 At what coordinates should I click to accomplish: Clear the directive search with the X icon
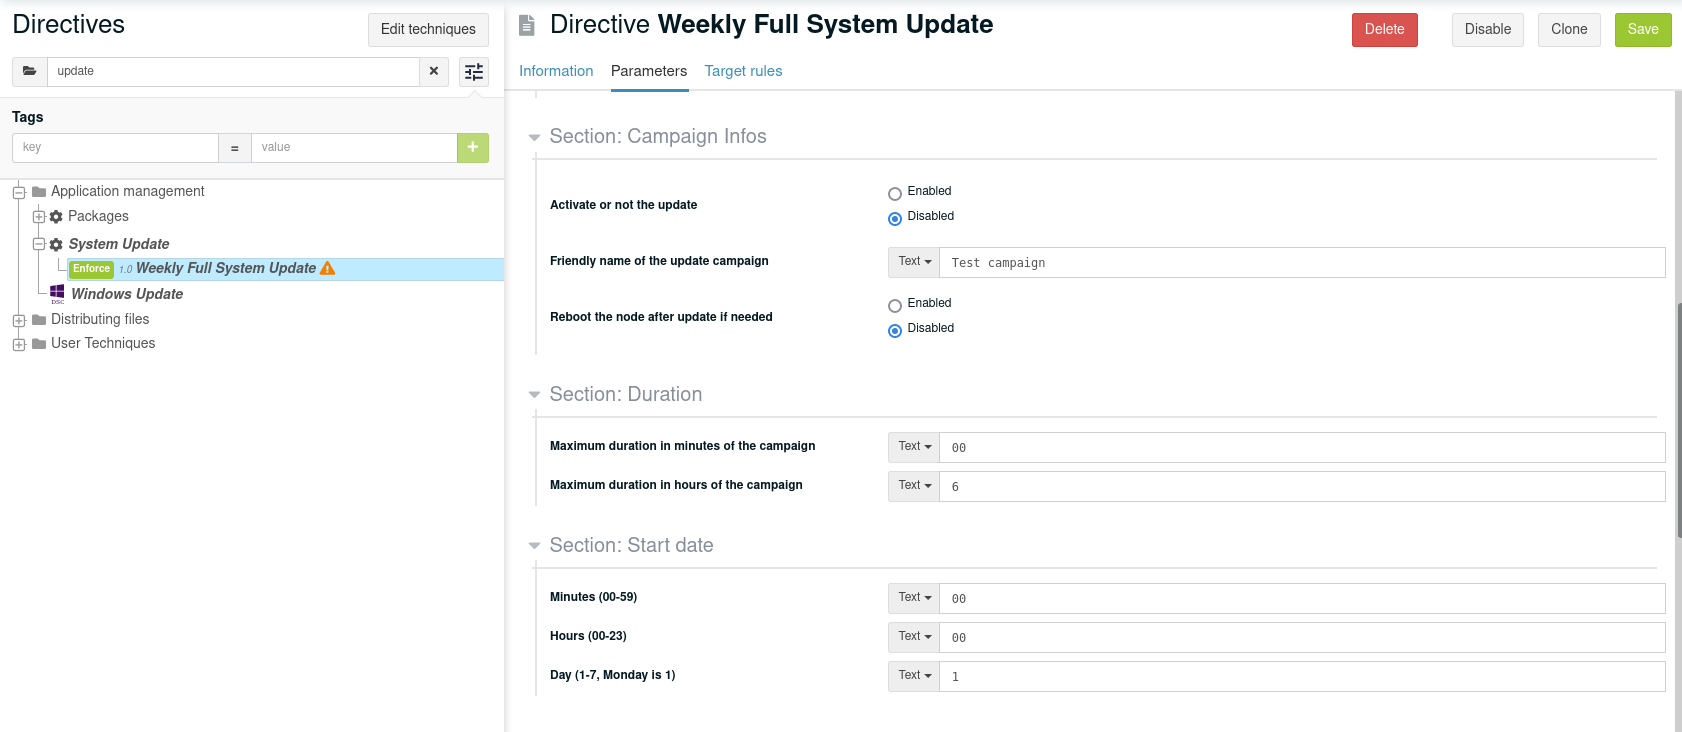pyautogui.click(x=434, y=71)
